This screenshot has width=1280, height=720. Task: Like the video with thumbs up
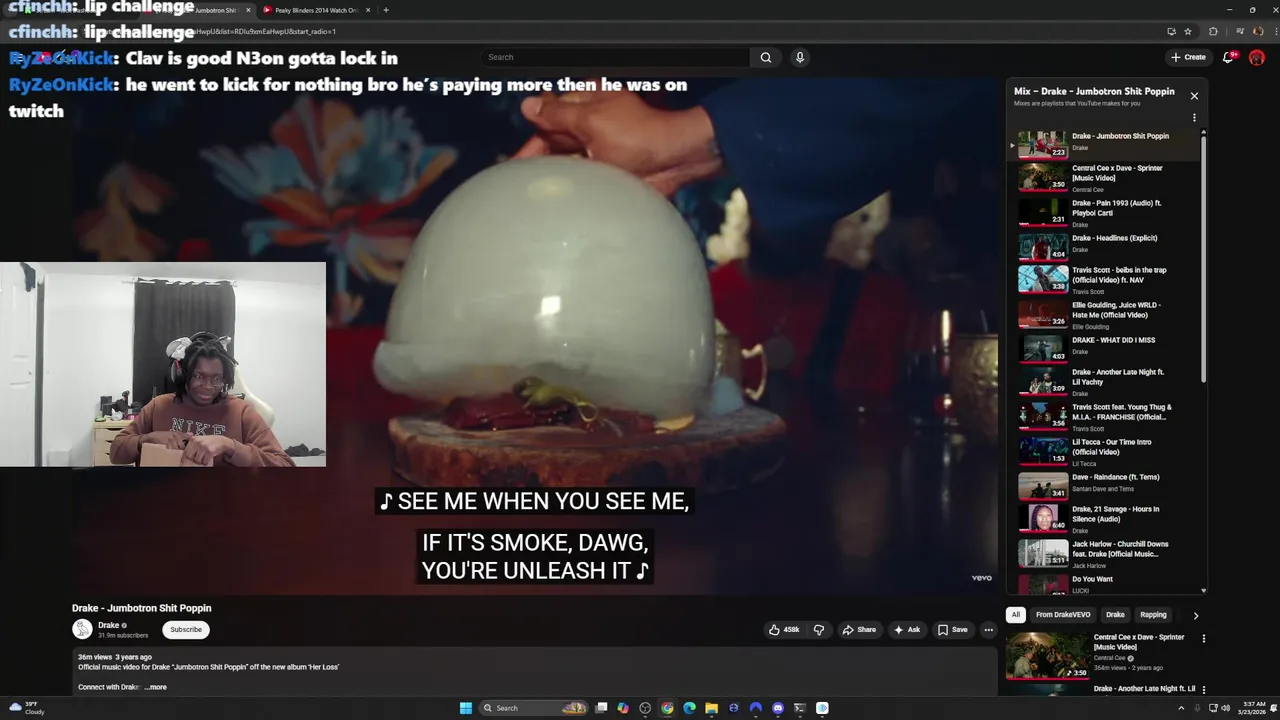click(x=784, y=630)
